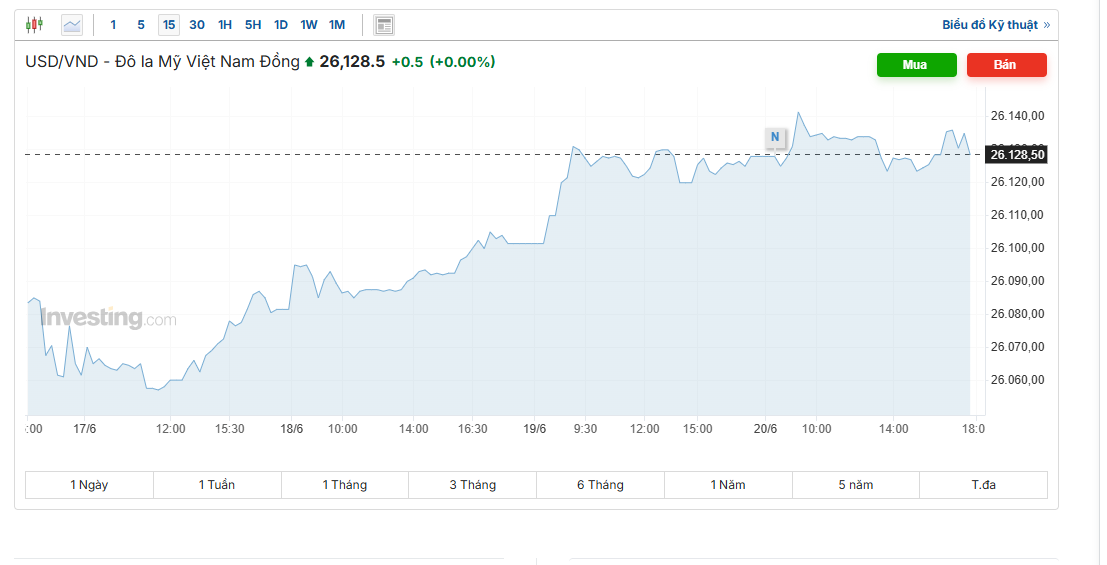Viewport: 1107px width, 565px height.
Task: Click the 26.128,50 current price label
Action: (x=1017, y=155)
